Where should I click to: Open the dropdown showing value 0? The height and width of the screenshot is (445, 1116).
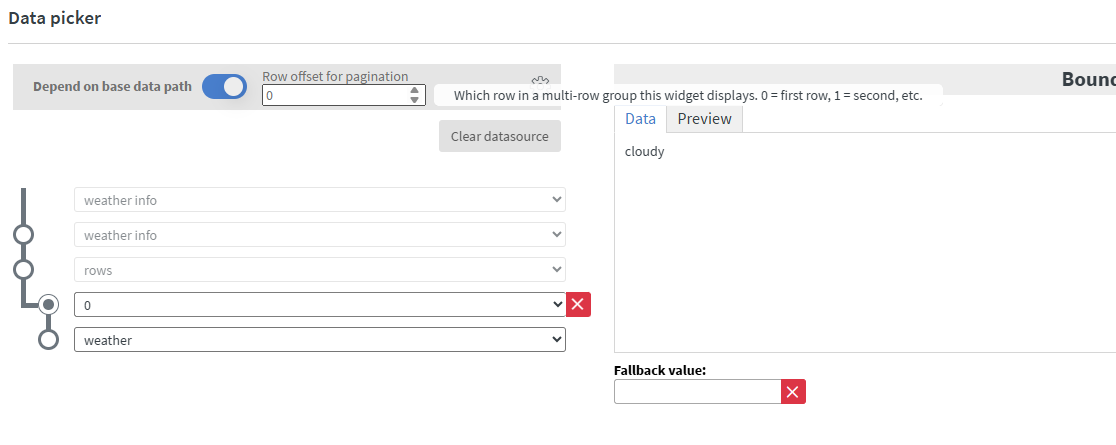click(320, 305)
